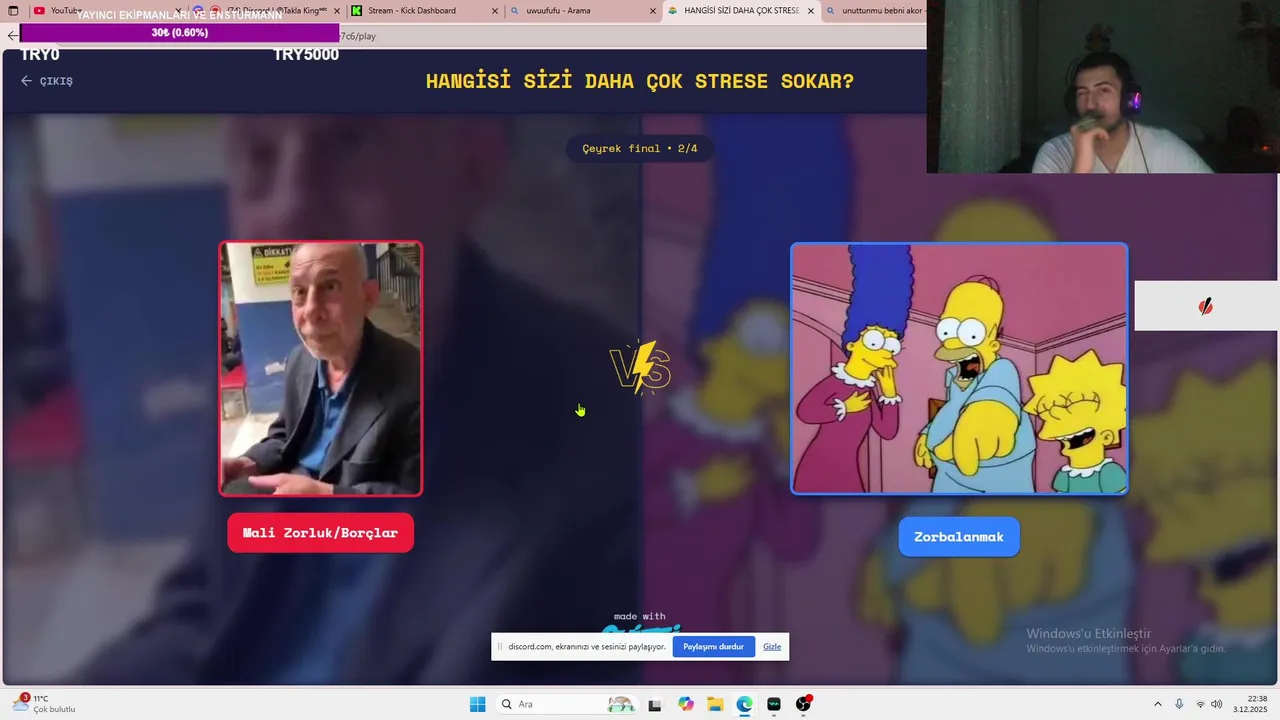This screenshot has width=1280, height=720.
Task: Click the volume speaker tray icon
Action: pos(1216,704)
